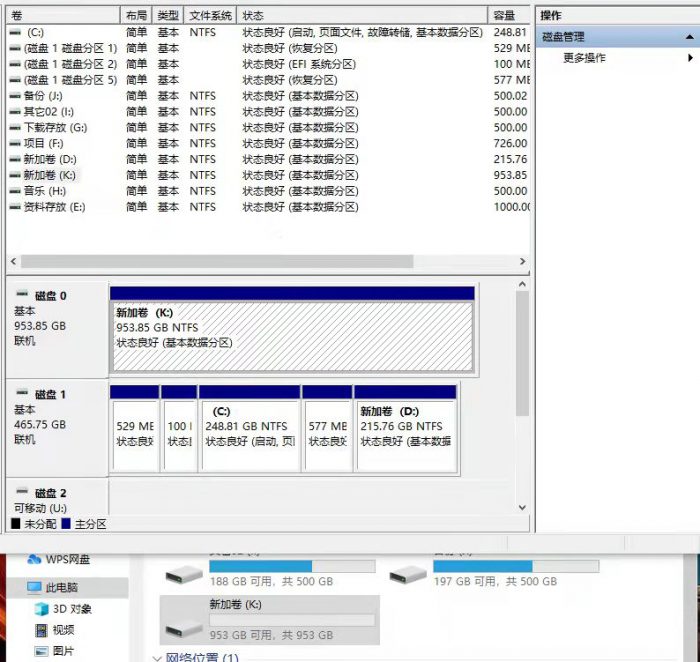Image resolution: width=700 pixels, height=662 pixels.
Task: Open the 视频 folder icon in sidebar
Action: tap(40, 630)
